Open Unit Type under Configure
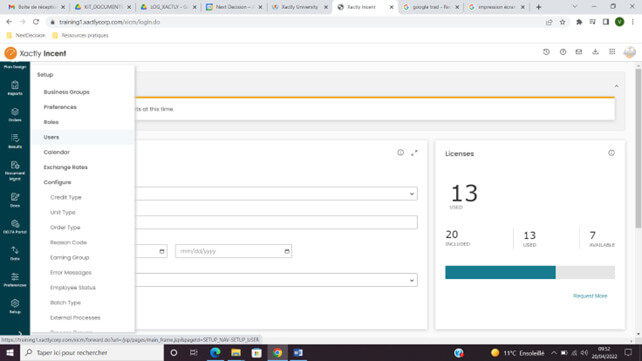Image resolution: width=642 pixels, height=361 pixels. click(63, 212)
